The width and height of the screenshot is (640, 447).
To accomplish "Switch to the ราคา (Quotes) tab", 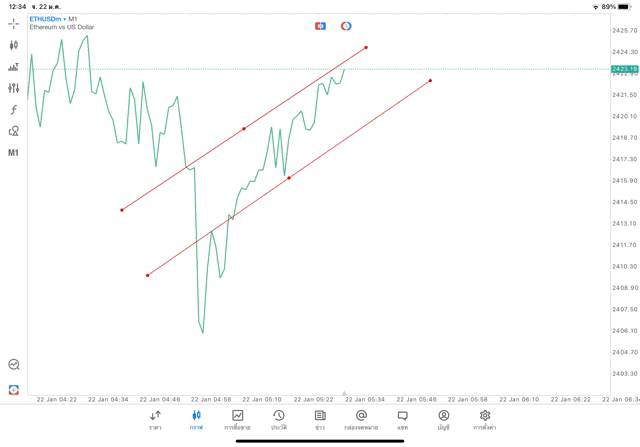I will pos(155,420).
